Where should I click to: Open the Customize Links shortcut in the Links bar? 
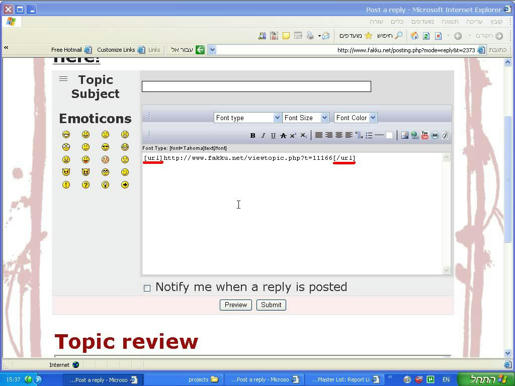(x=121, y=50)
